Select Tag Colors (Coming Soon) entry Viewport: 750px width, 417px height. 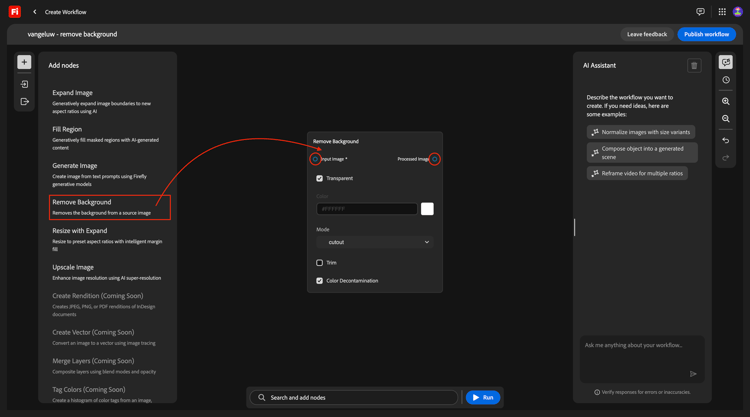109,394
